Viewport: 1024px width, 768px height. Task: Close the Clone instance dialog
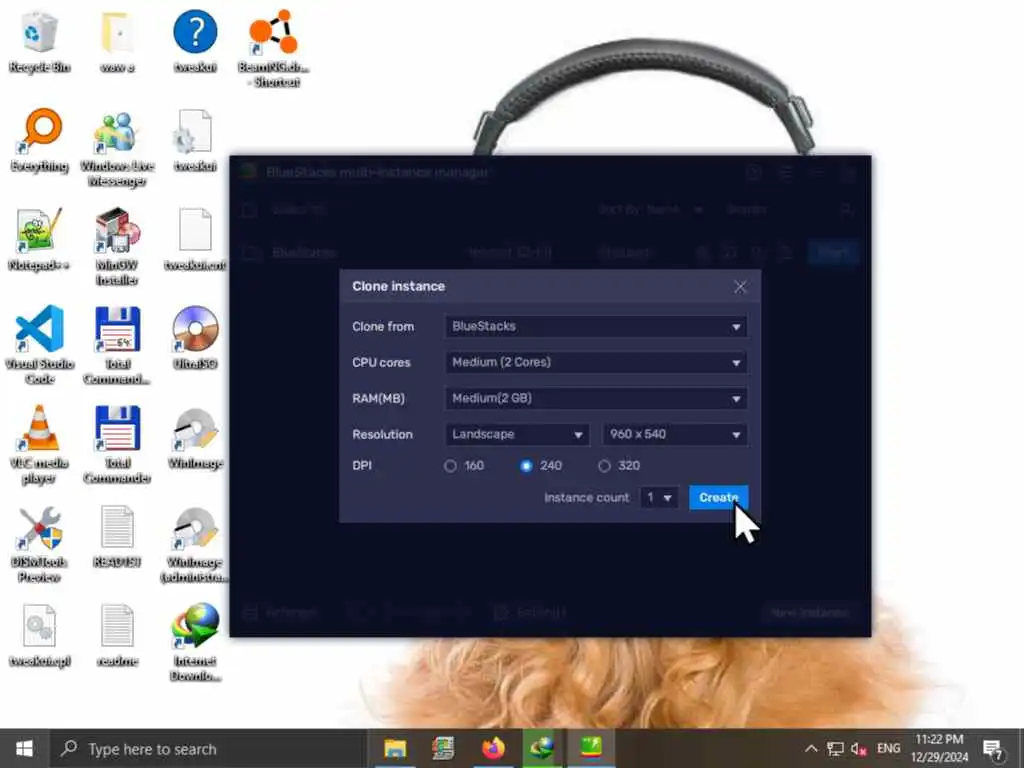pos(740,287)
